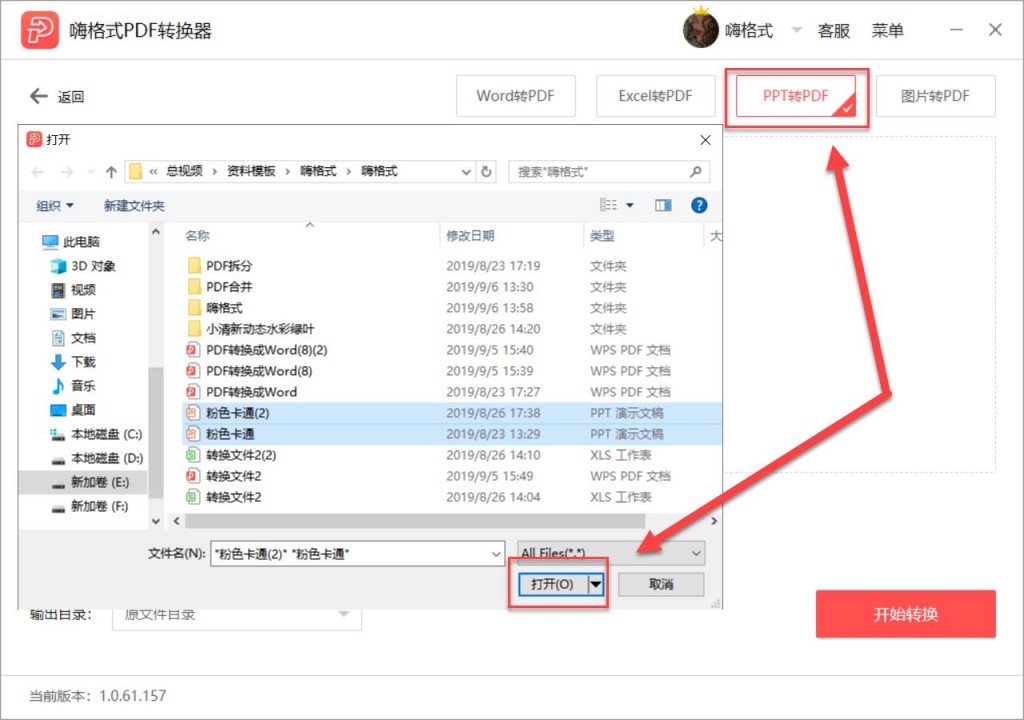The height and width of the screenshot is (720, 1024).
Task: Open the blue help question icon
Action: click(699, 205)
